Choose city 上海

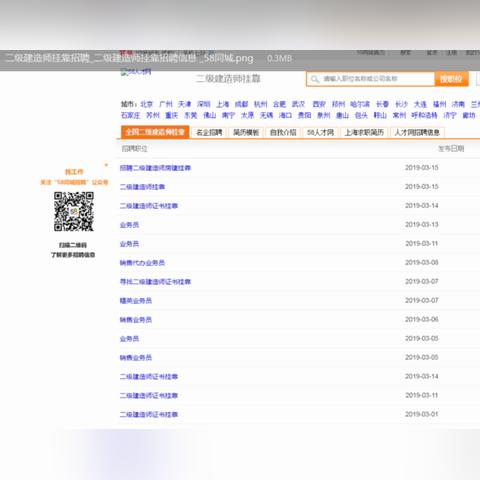(222, 104)
